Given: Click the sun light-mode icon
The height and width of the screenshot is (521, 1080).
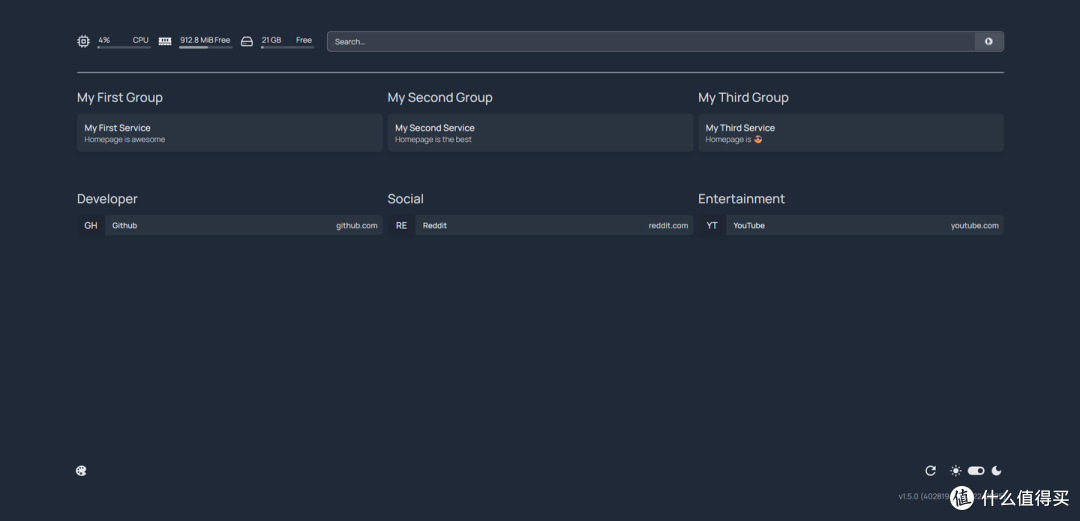Looking at the screenshot, I should coord(955,471).
